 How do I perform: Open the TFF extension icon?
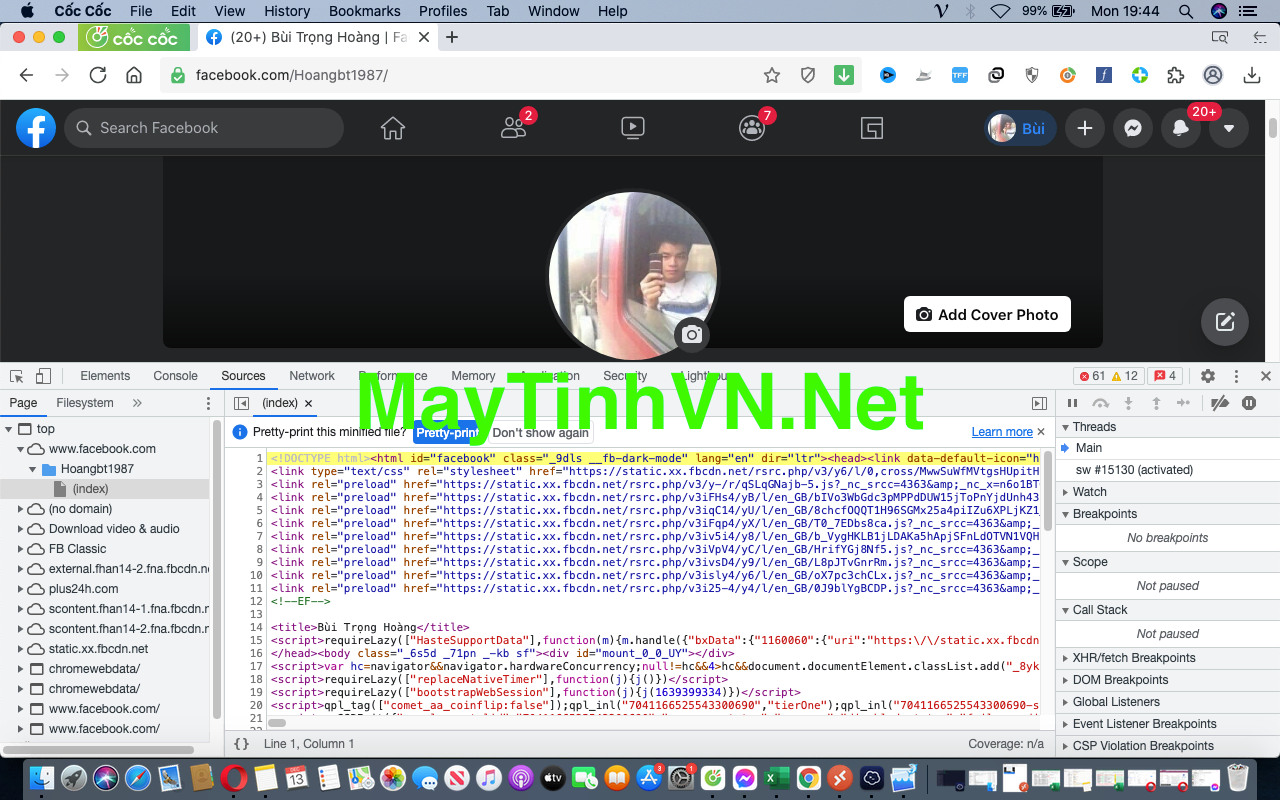960,75
